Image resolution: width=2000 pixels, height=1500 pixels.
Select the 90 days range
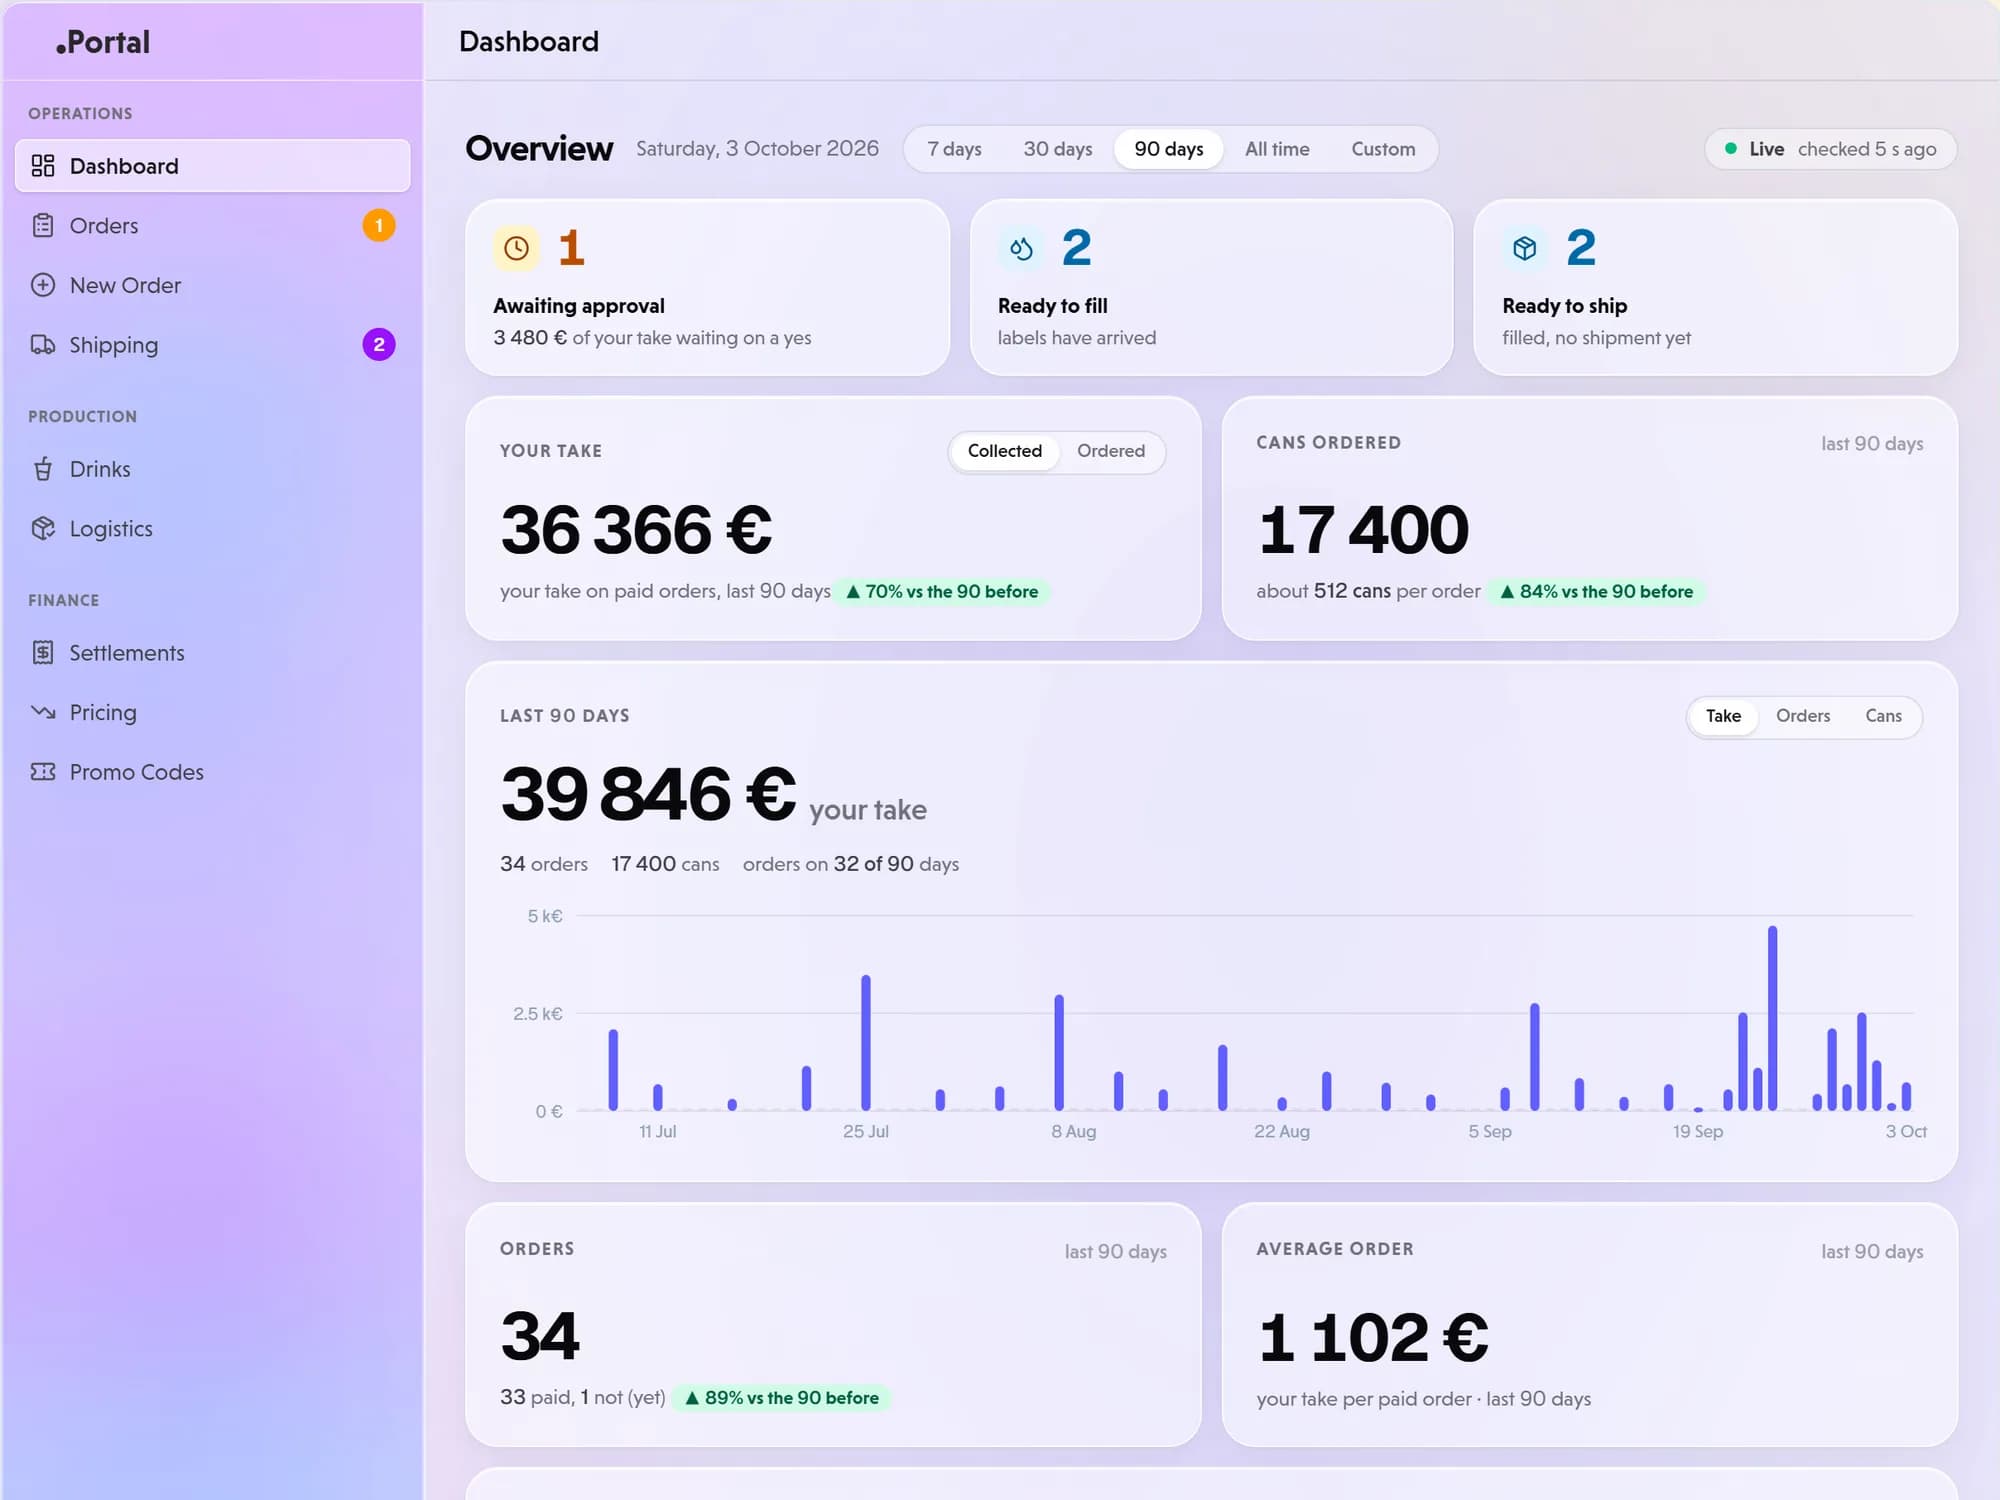tap(1169, 149)
